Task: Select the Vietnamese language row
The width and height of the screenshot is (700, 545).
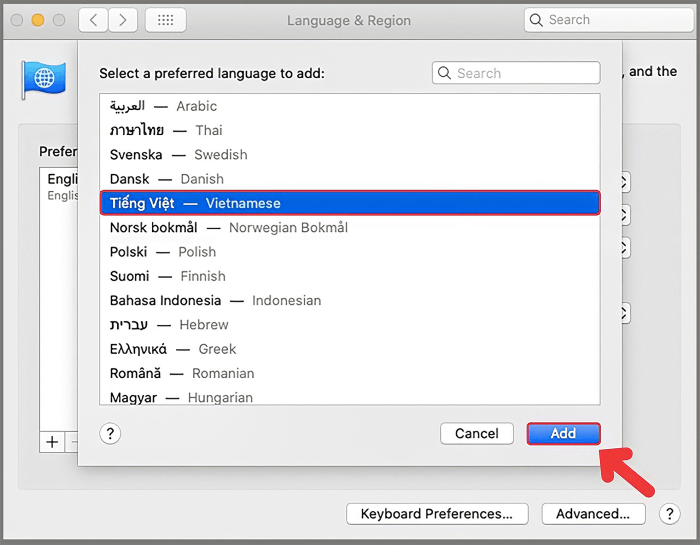Action: coord(350,203)
